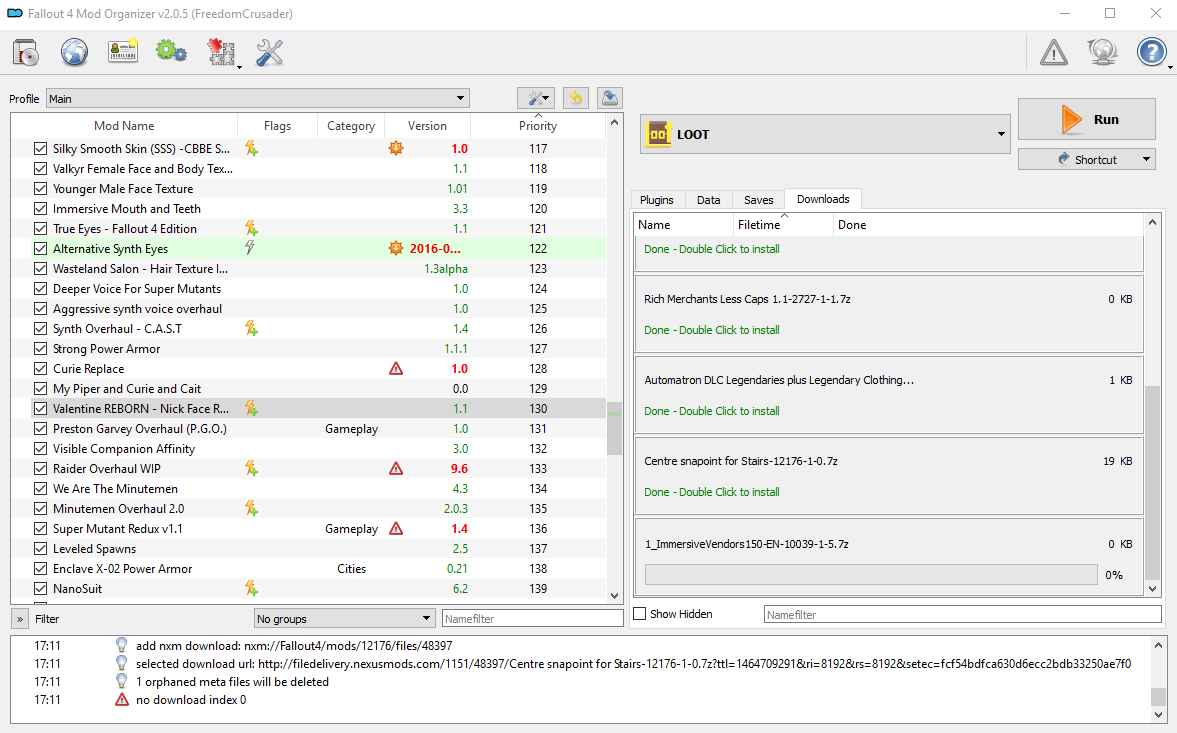
Task: Open Nexus network globe icon
Action: tap(74, 53)
